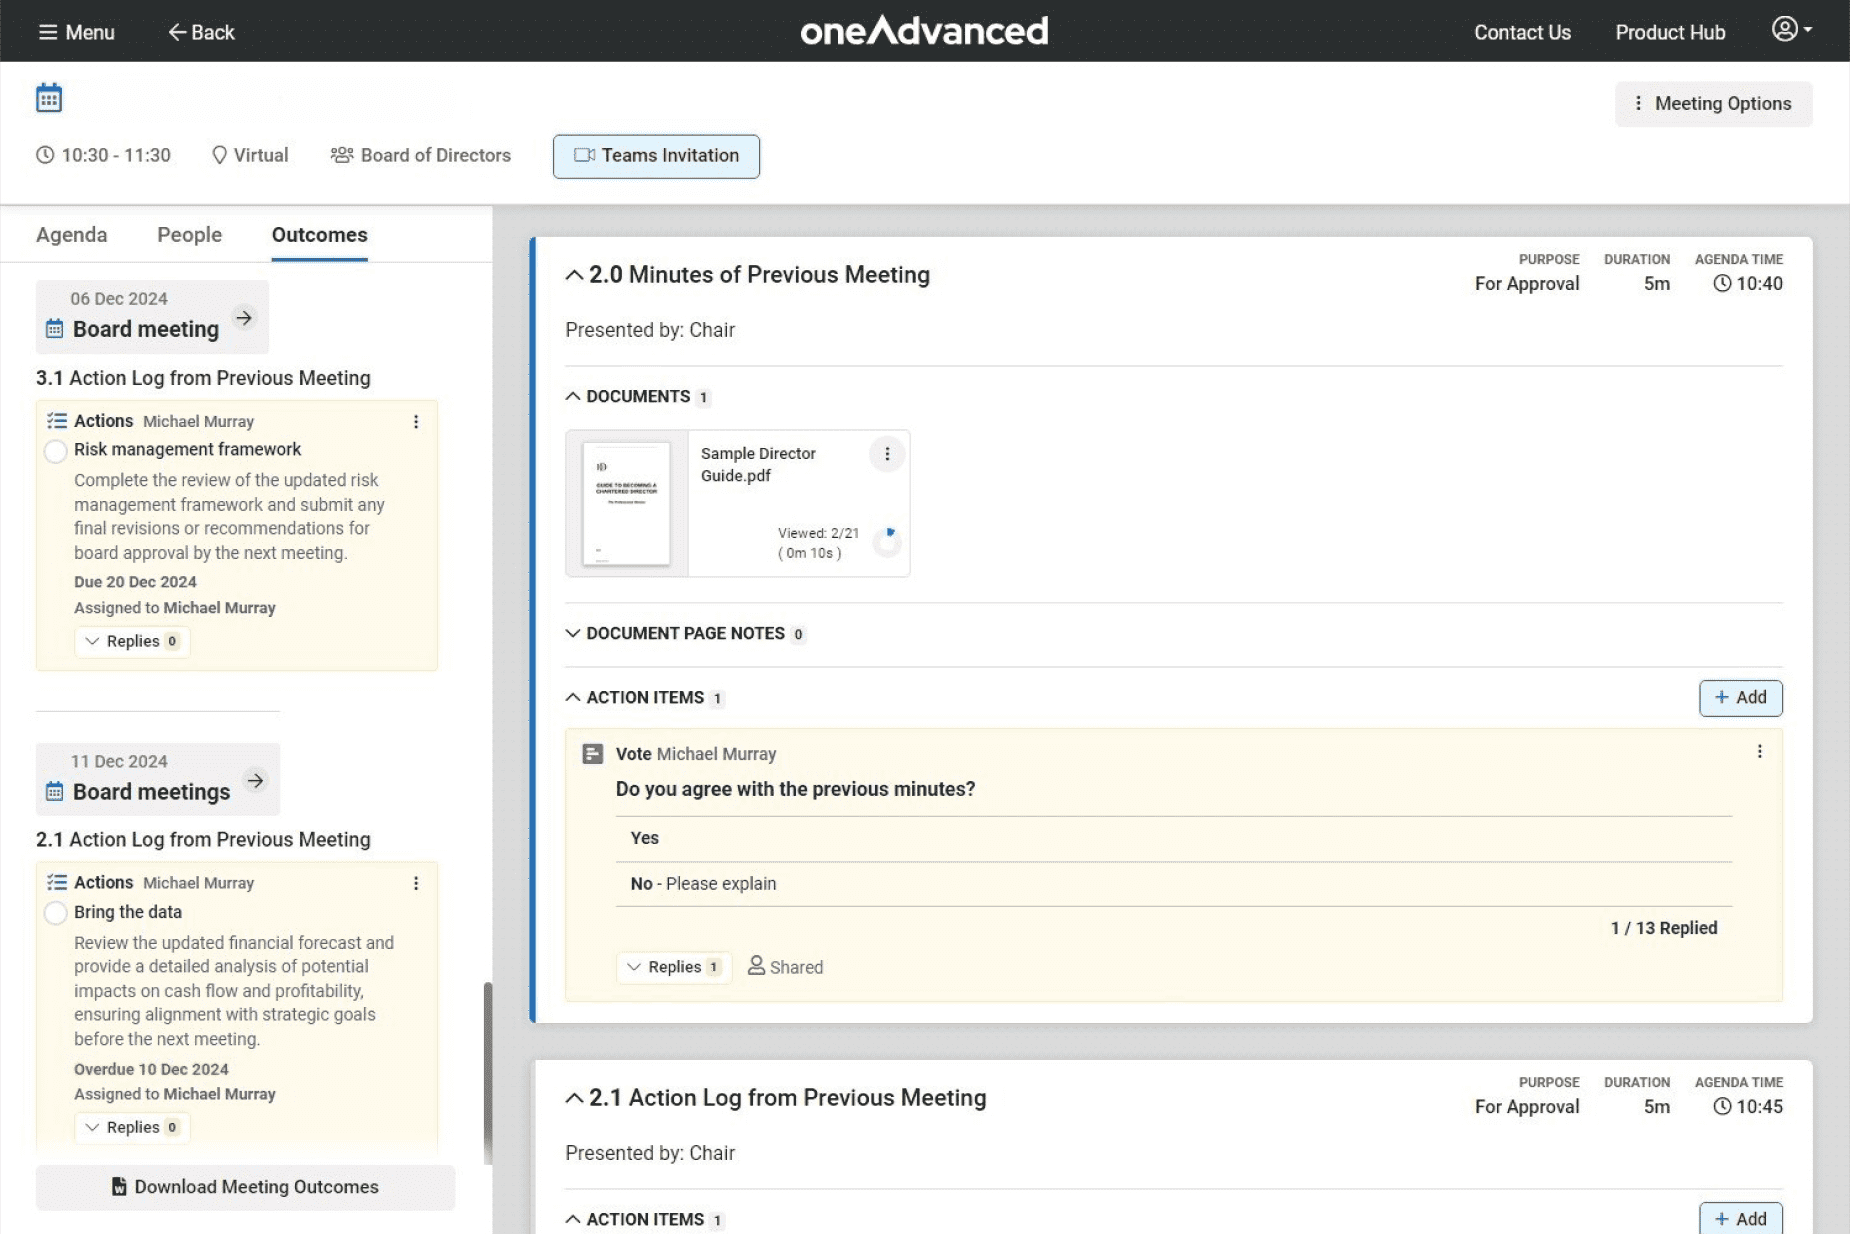Screen dimensions: 1850x1234
Task: Open options for Bring the data action
Action: [416, 884]
